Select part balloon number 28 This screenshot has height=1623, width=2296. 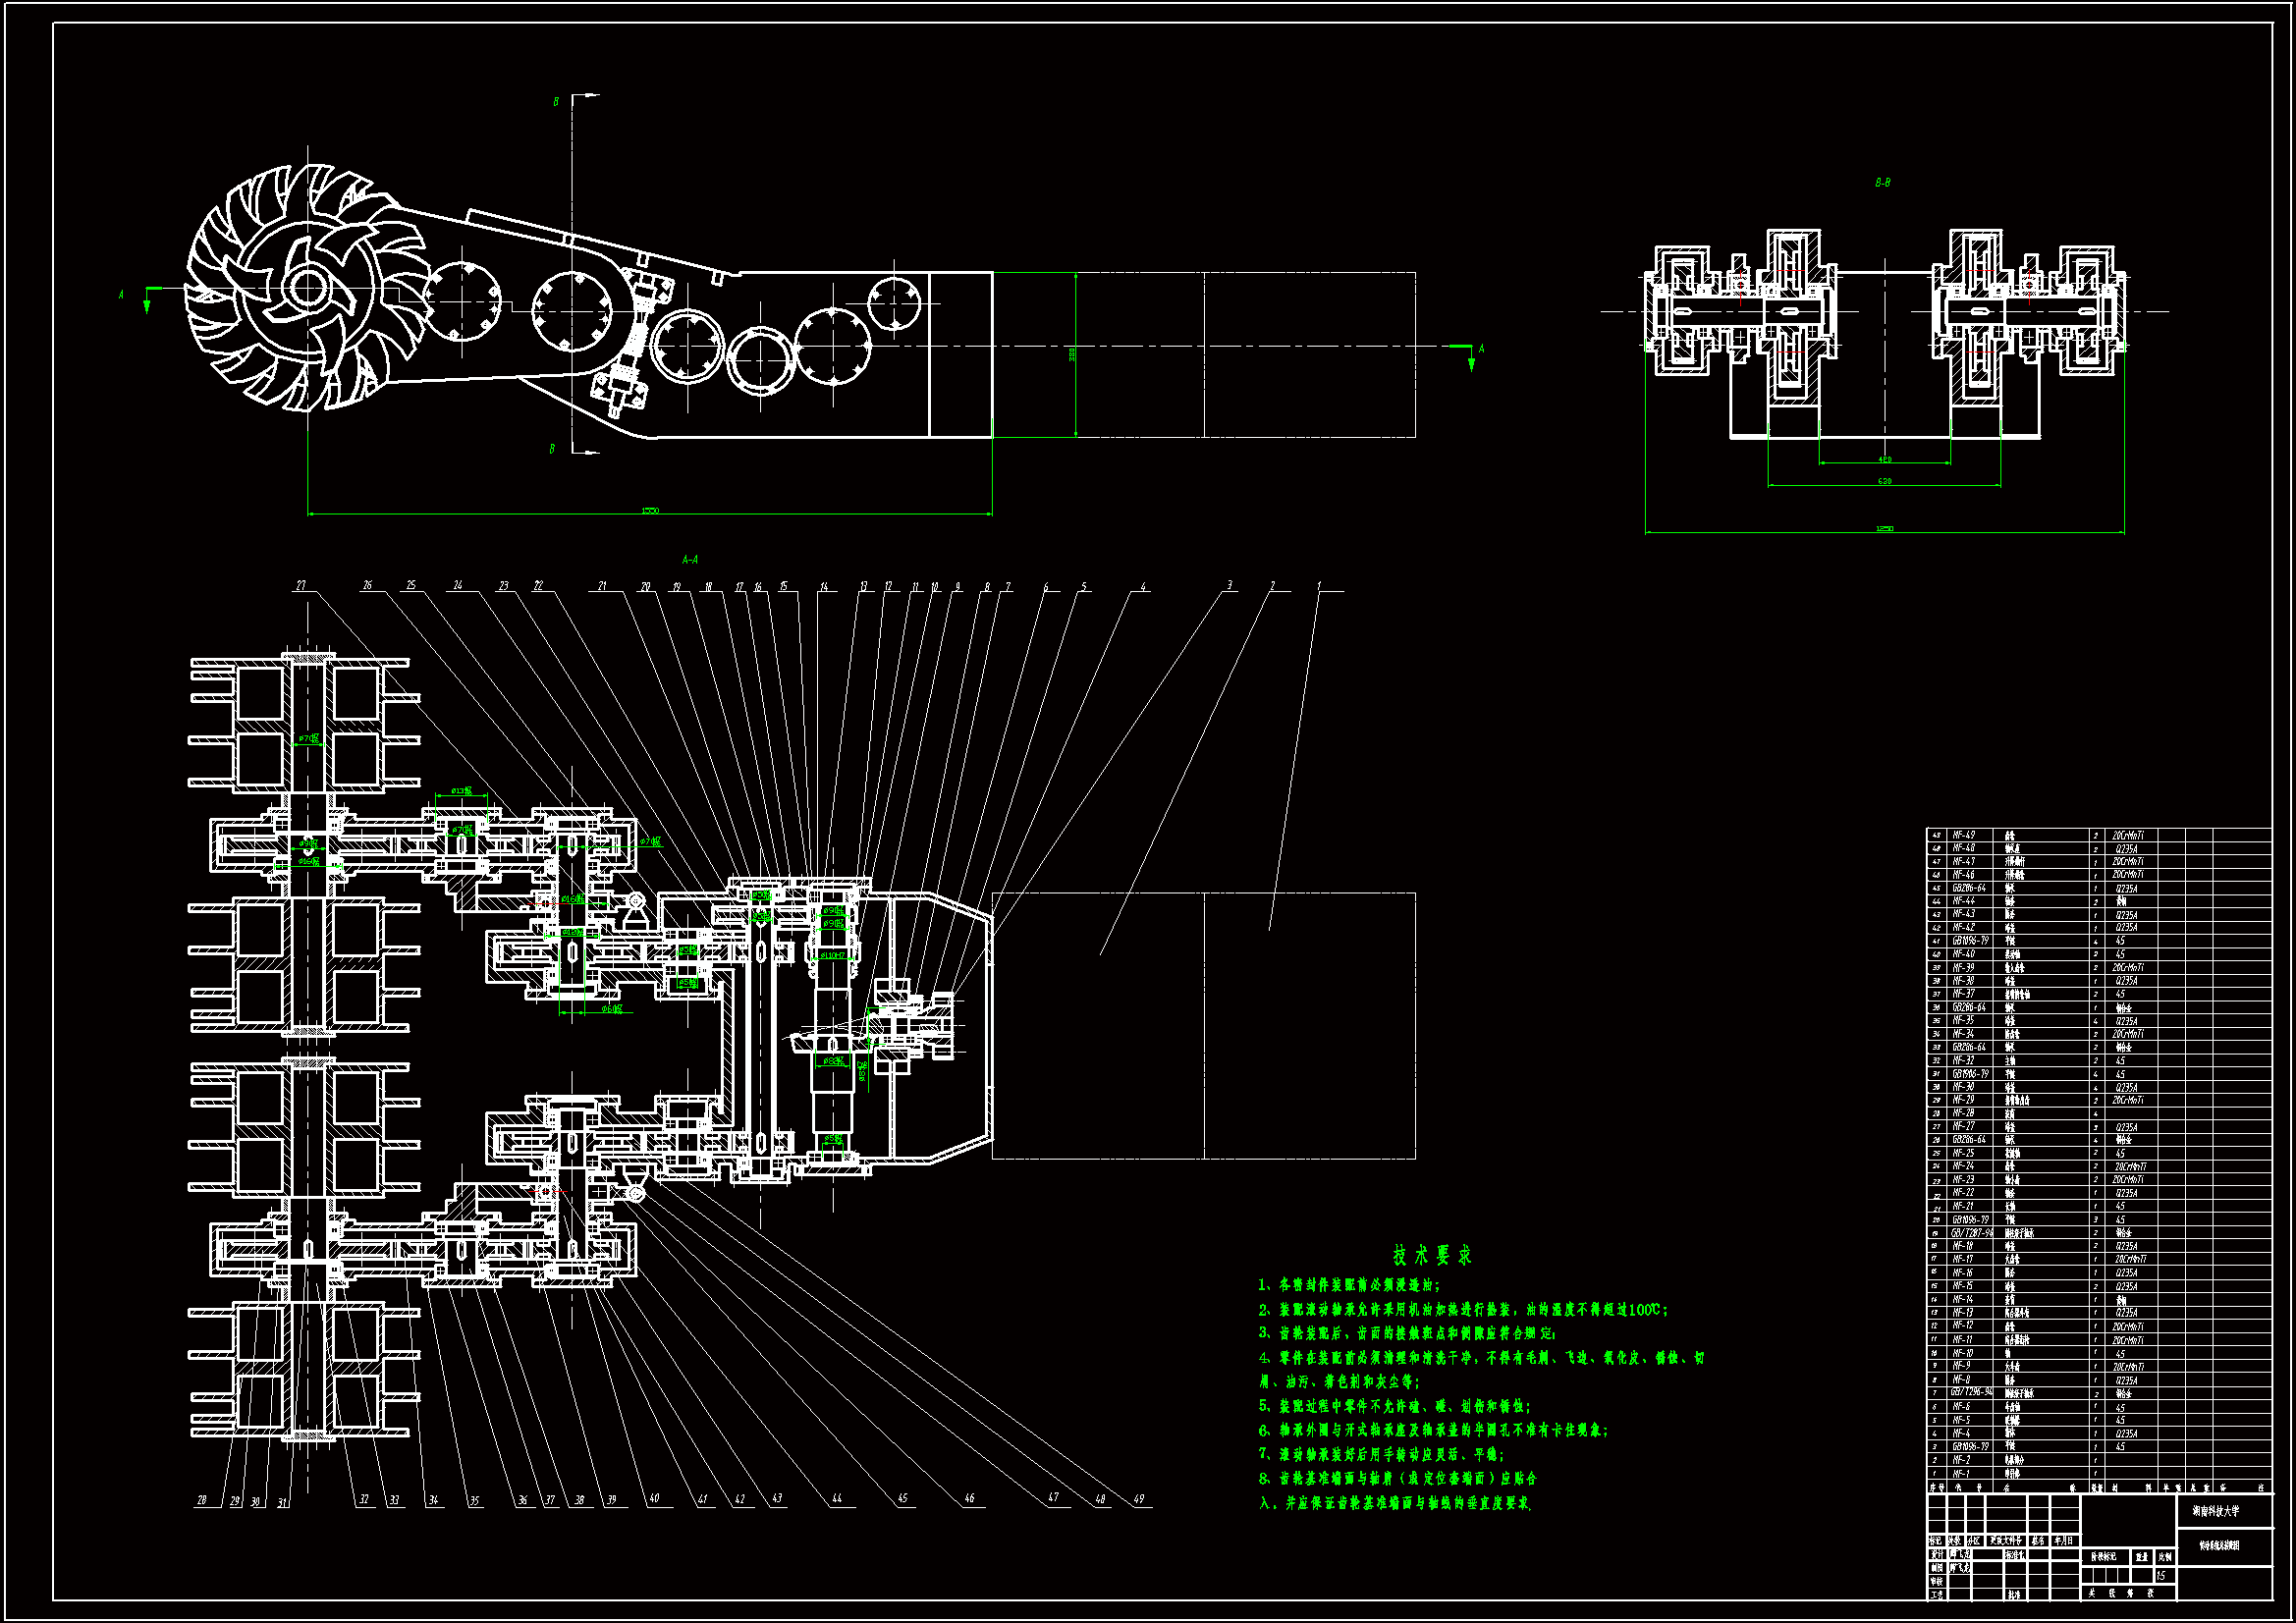point(202,1500)
